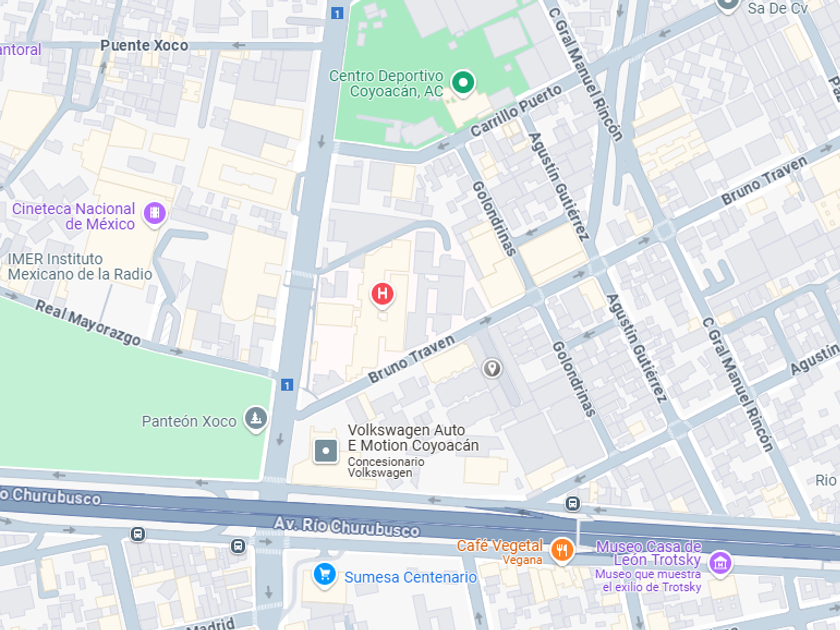
Task: Click the Av. Río Churubusco road label
Action: 347,526
